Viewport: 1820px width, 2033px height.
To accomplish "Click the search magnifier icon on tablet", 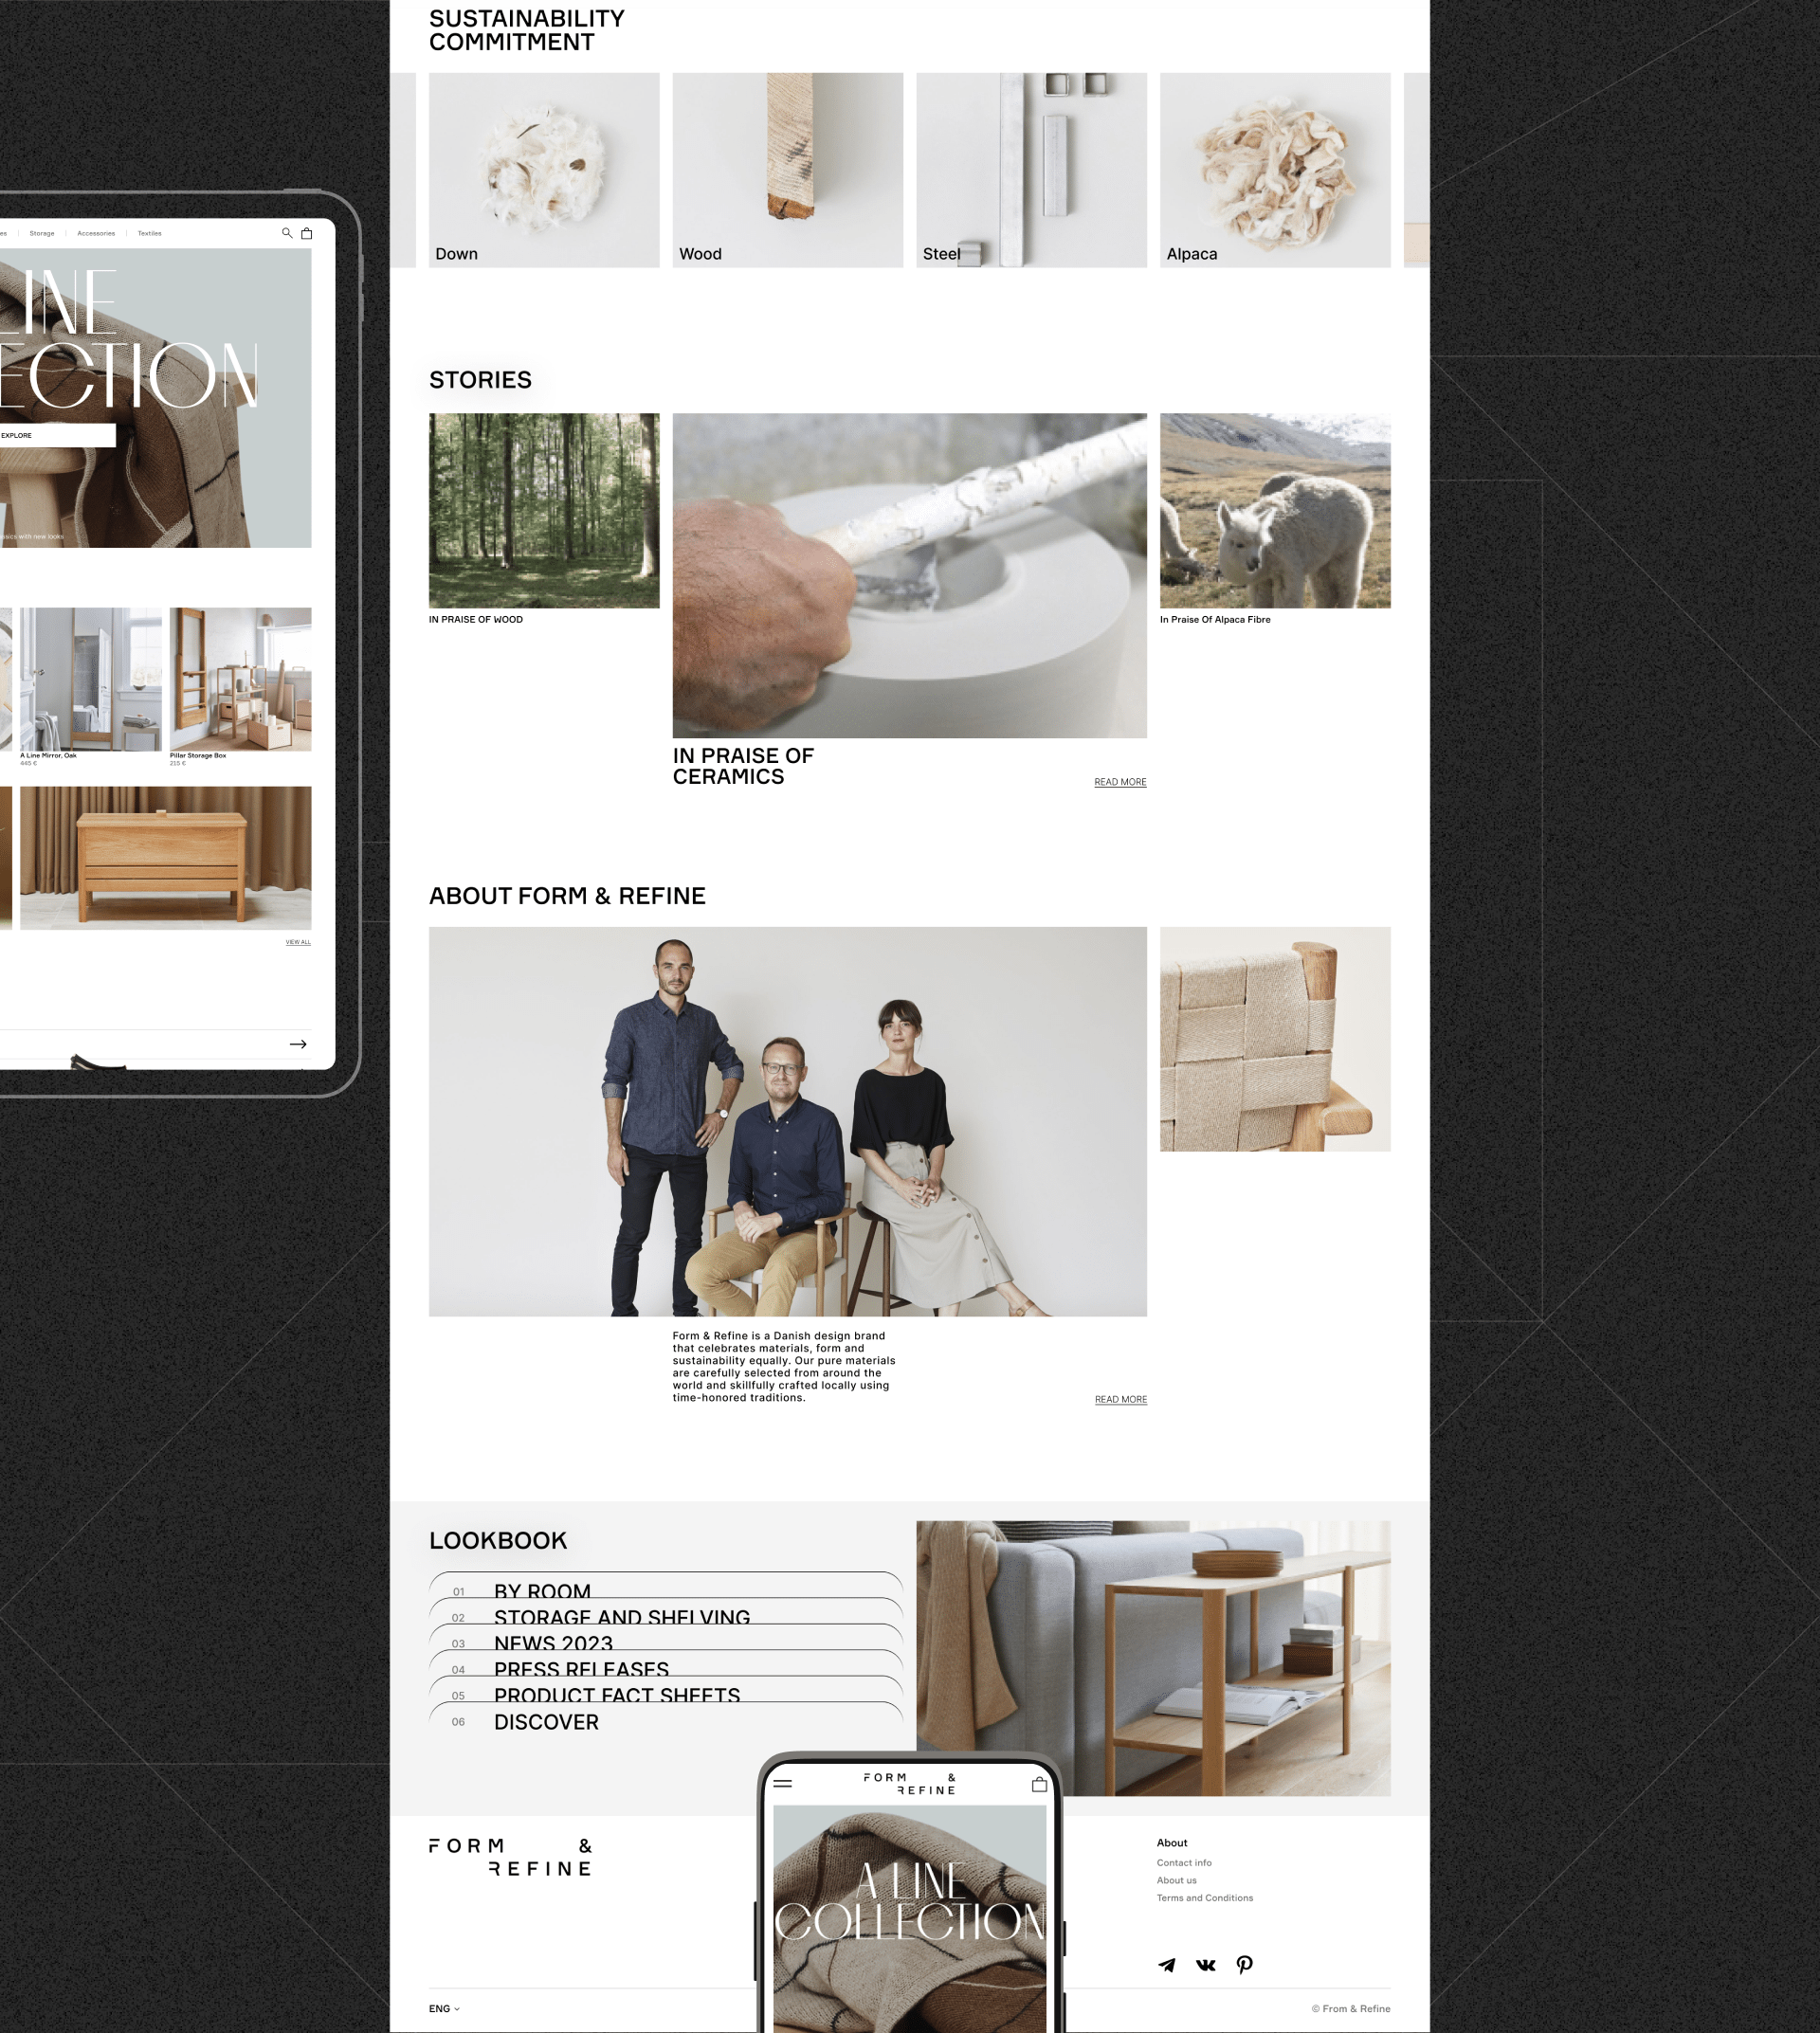I will click(287, 233).
